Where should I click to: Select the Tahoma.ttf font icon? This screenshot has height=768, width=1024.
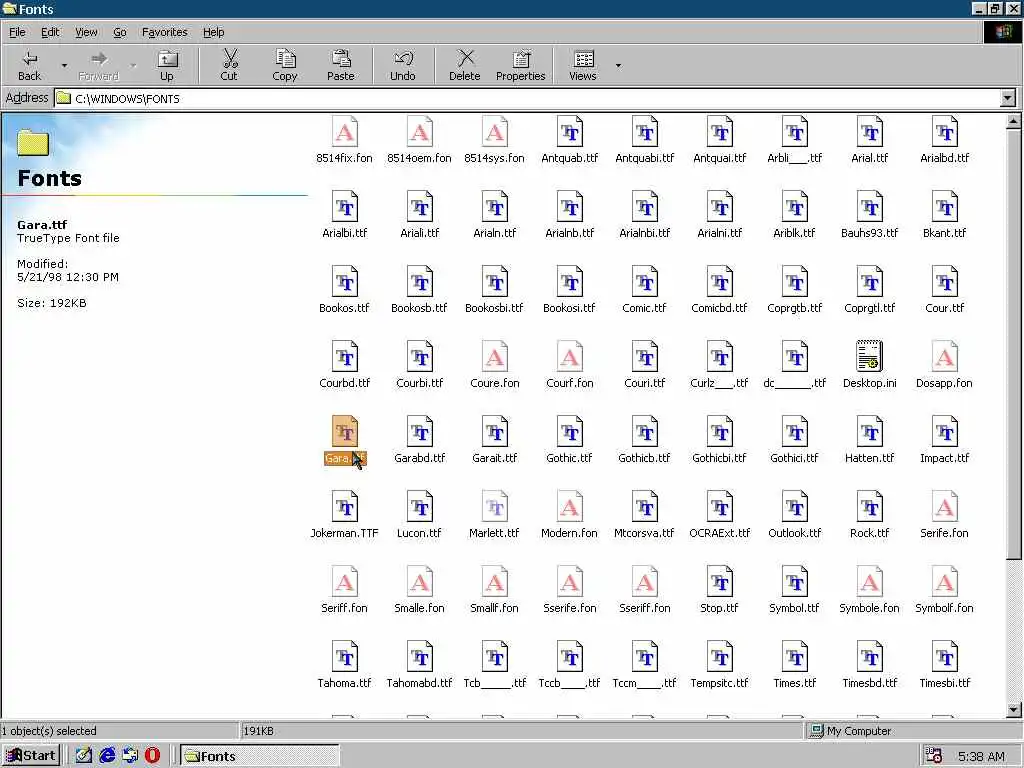(345, 665)
